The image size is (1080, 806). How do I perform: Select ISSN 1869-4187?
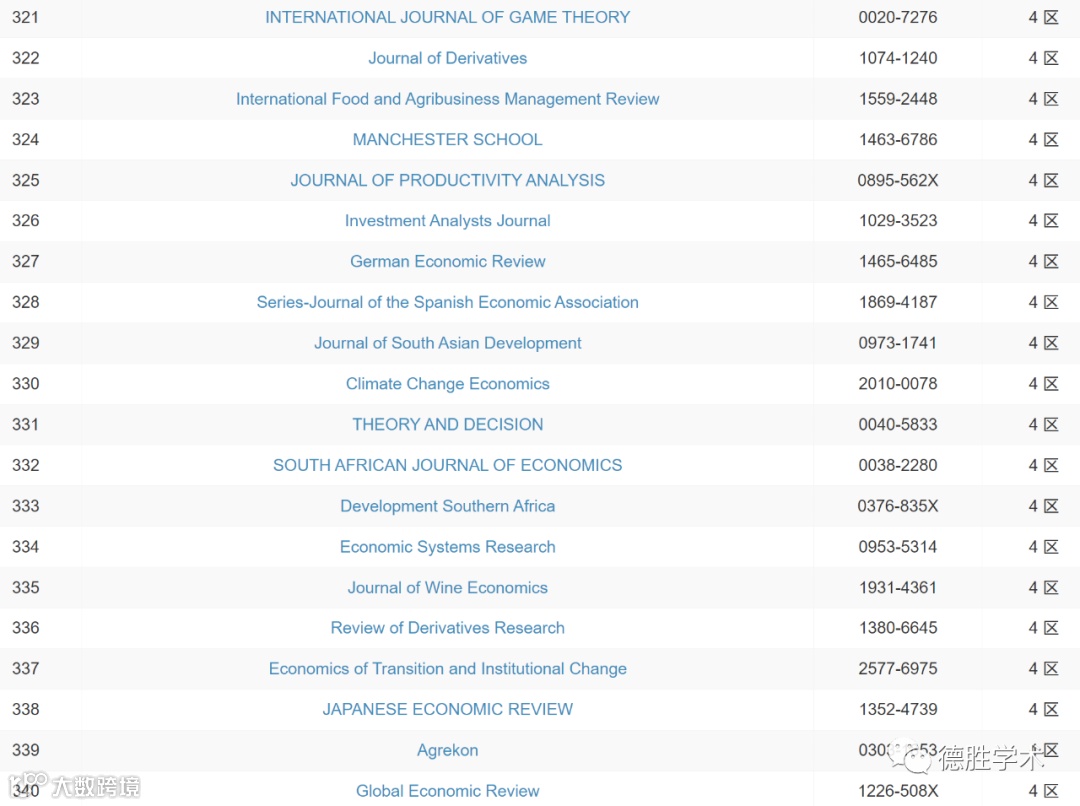point(897,302)
